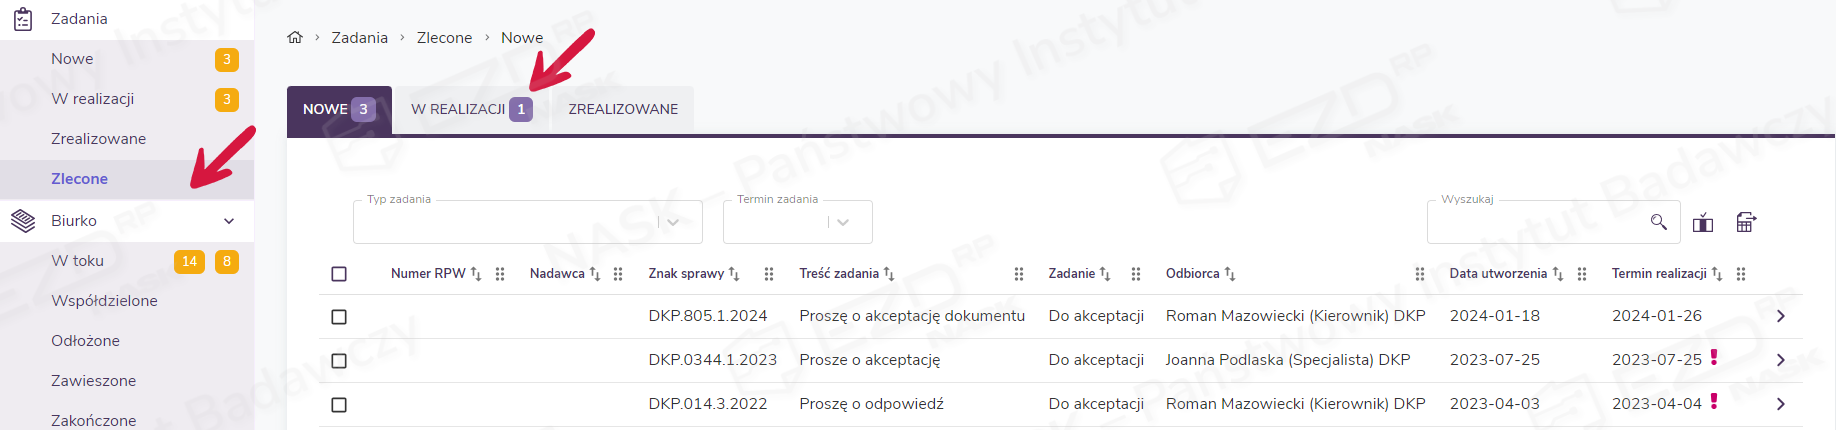Image resolution: width=1836 pixels, height=430 pixels.
Task: Open the Typ zadania dropdown
Action: [x=673, y=222]
